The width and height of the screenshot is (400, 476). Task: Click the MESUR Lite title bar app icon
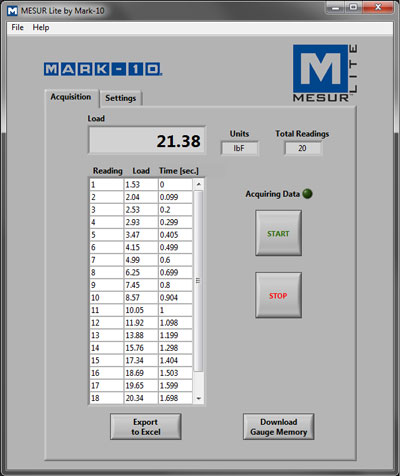pos(12,11)
